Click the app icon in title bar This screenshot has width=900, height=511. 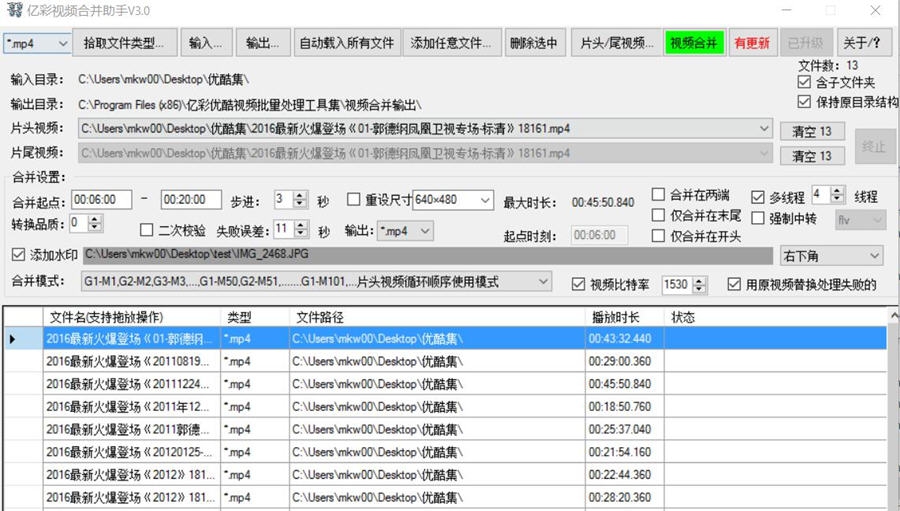coord(14,11)
